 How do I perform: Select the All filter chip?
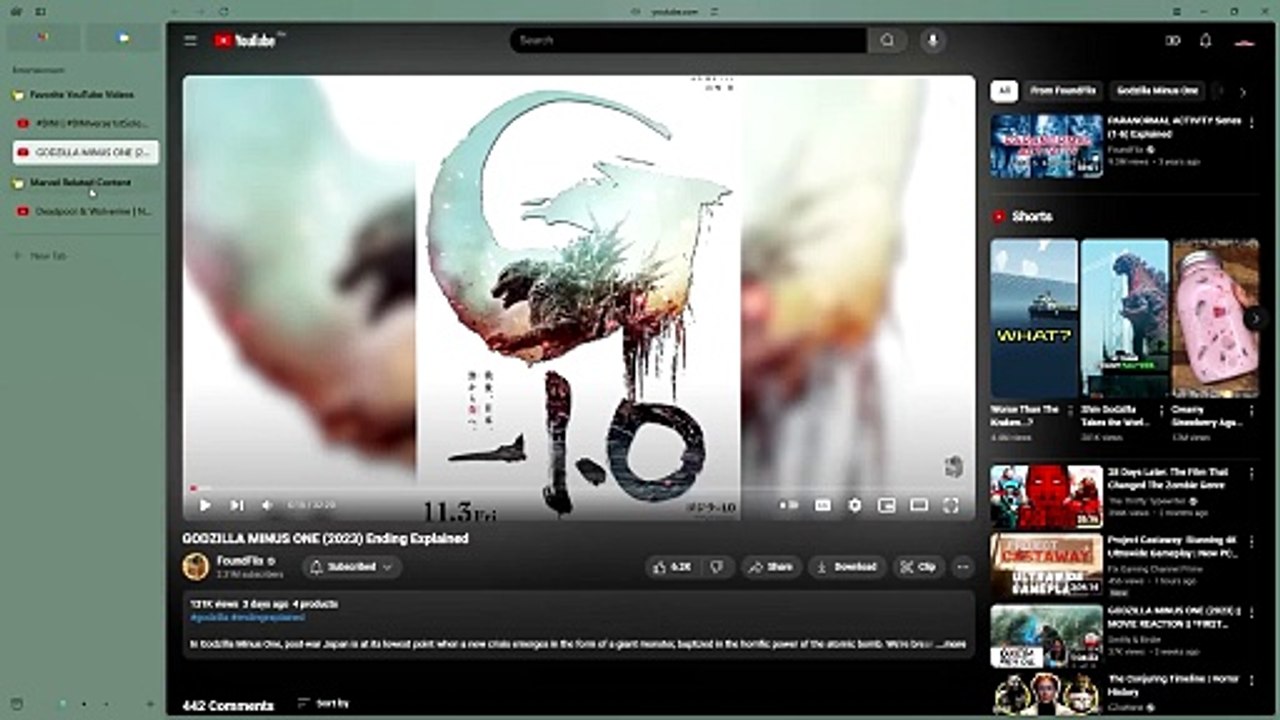(1004, 91)
